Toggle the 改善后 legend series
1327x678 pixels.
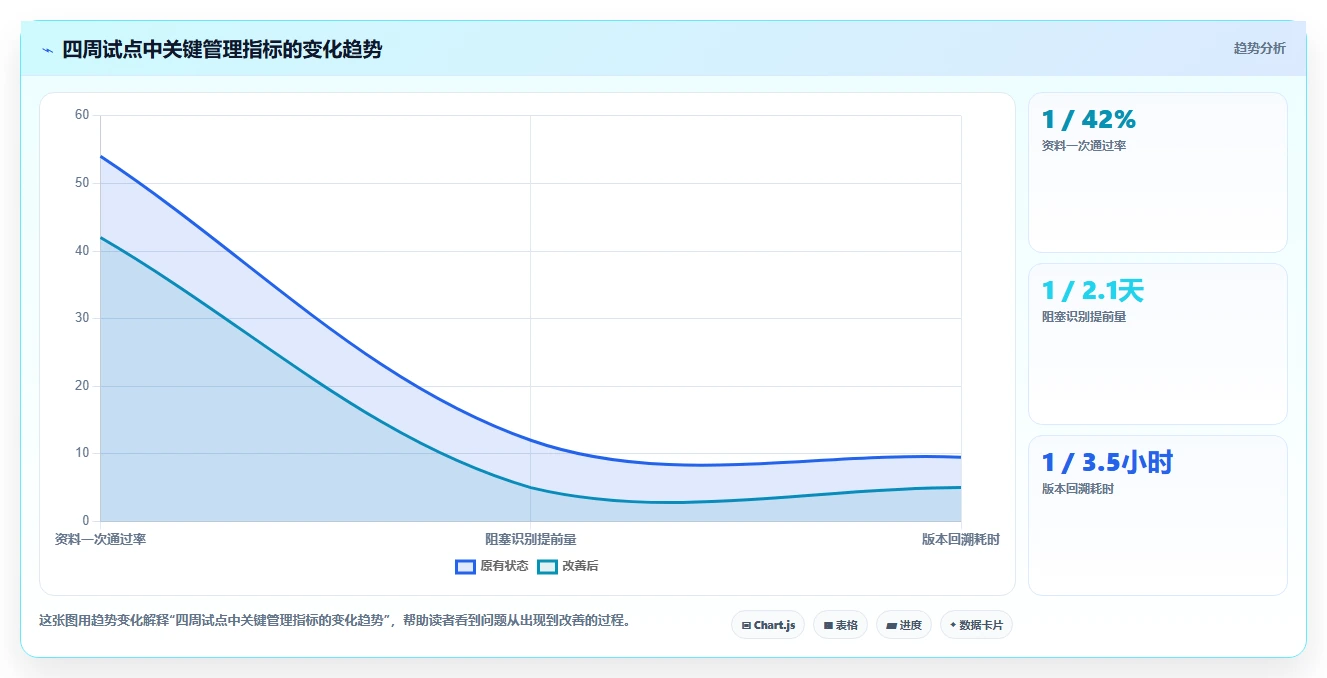(x=567, y=566)
